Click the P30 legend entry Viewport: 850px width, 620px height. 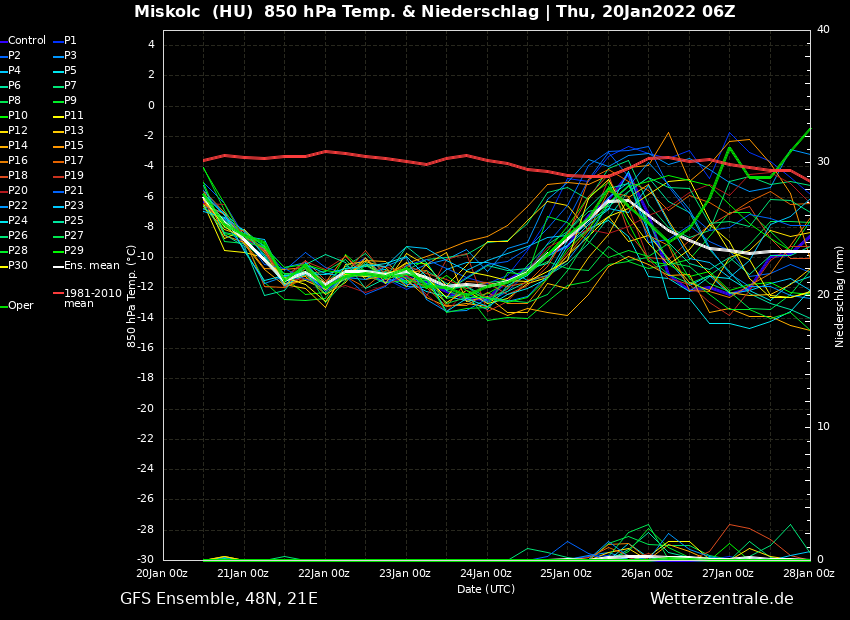pos(18,266)
